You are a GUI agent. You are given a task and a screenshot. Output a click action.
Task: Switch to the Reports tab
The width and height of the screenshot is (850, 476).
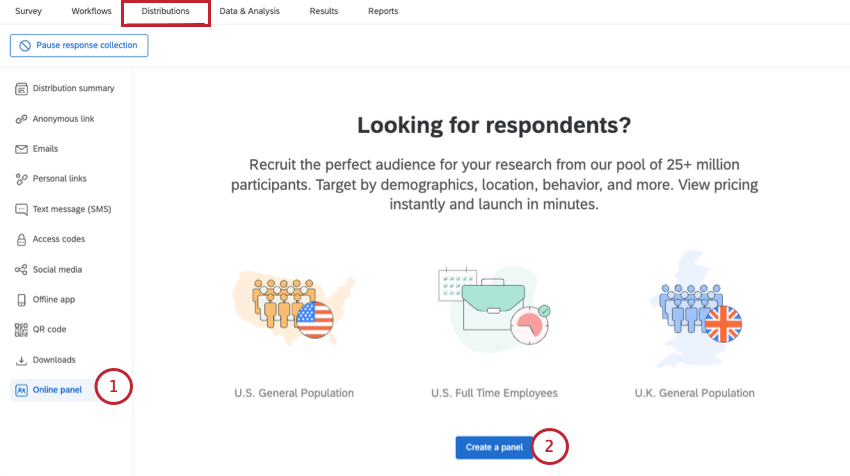pos(383,11)
